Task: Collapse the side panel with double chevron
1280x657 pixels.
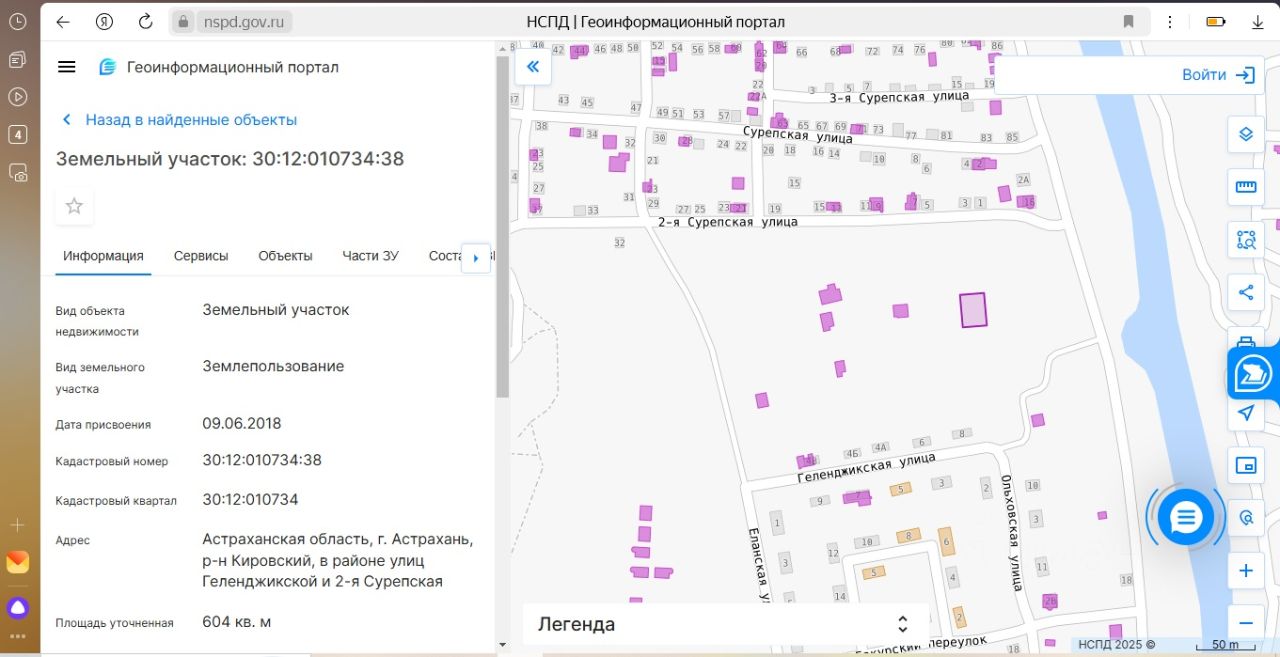Action: coord(533,67)
